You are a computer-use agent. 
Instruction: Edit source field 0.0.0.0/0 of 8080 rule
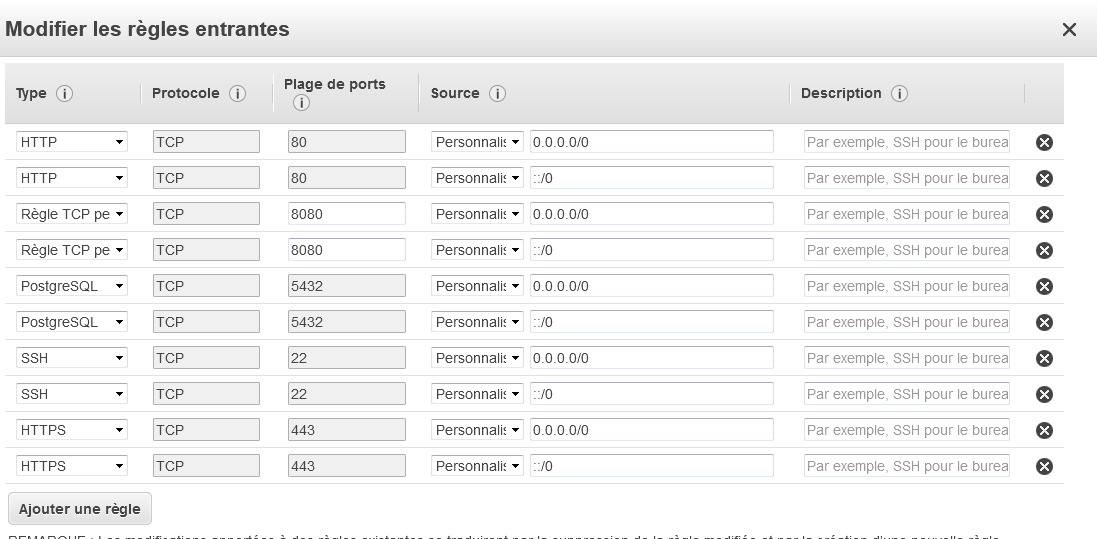click(x=651, y=214)
